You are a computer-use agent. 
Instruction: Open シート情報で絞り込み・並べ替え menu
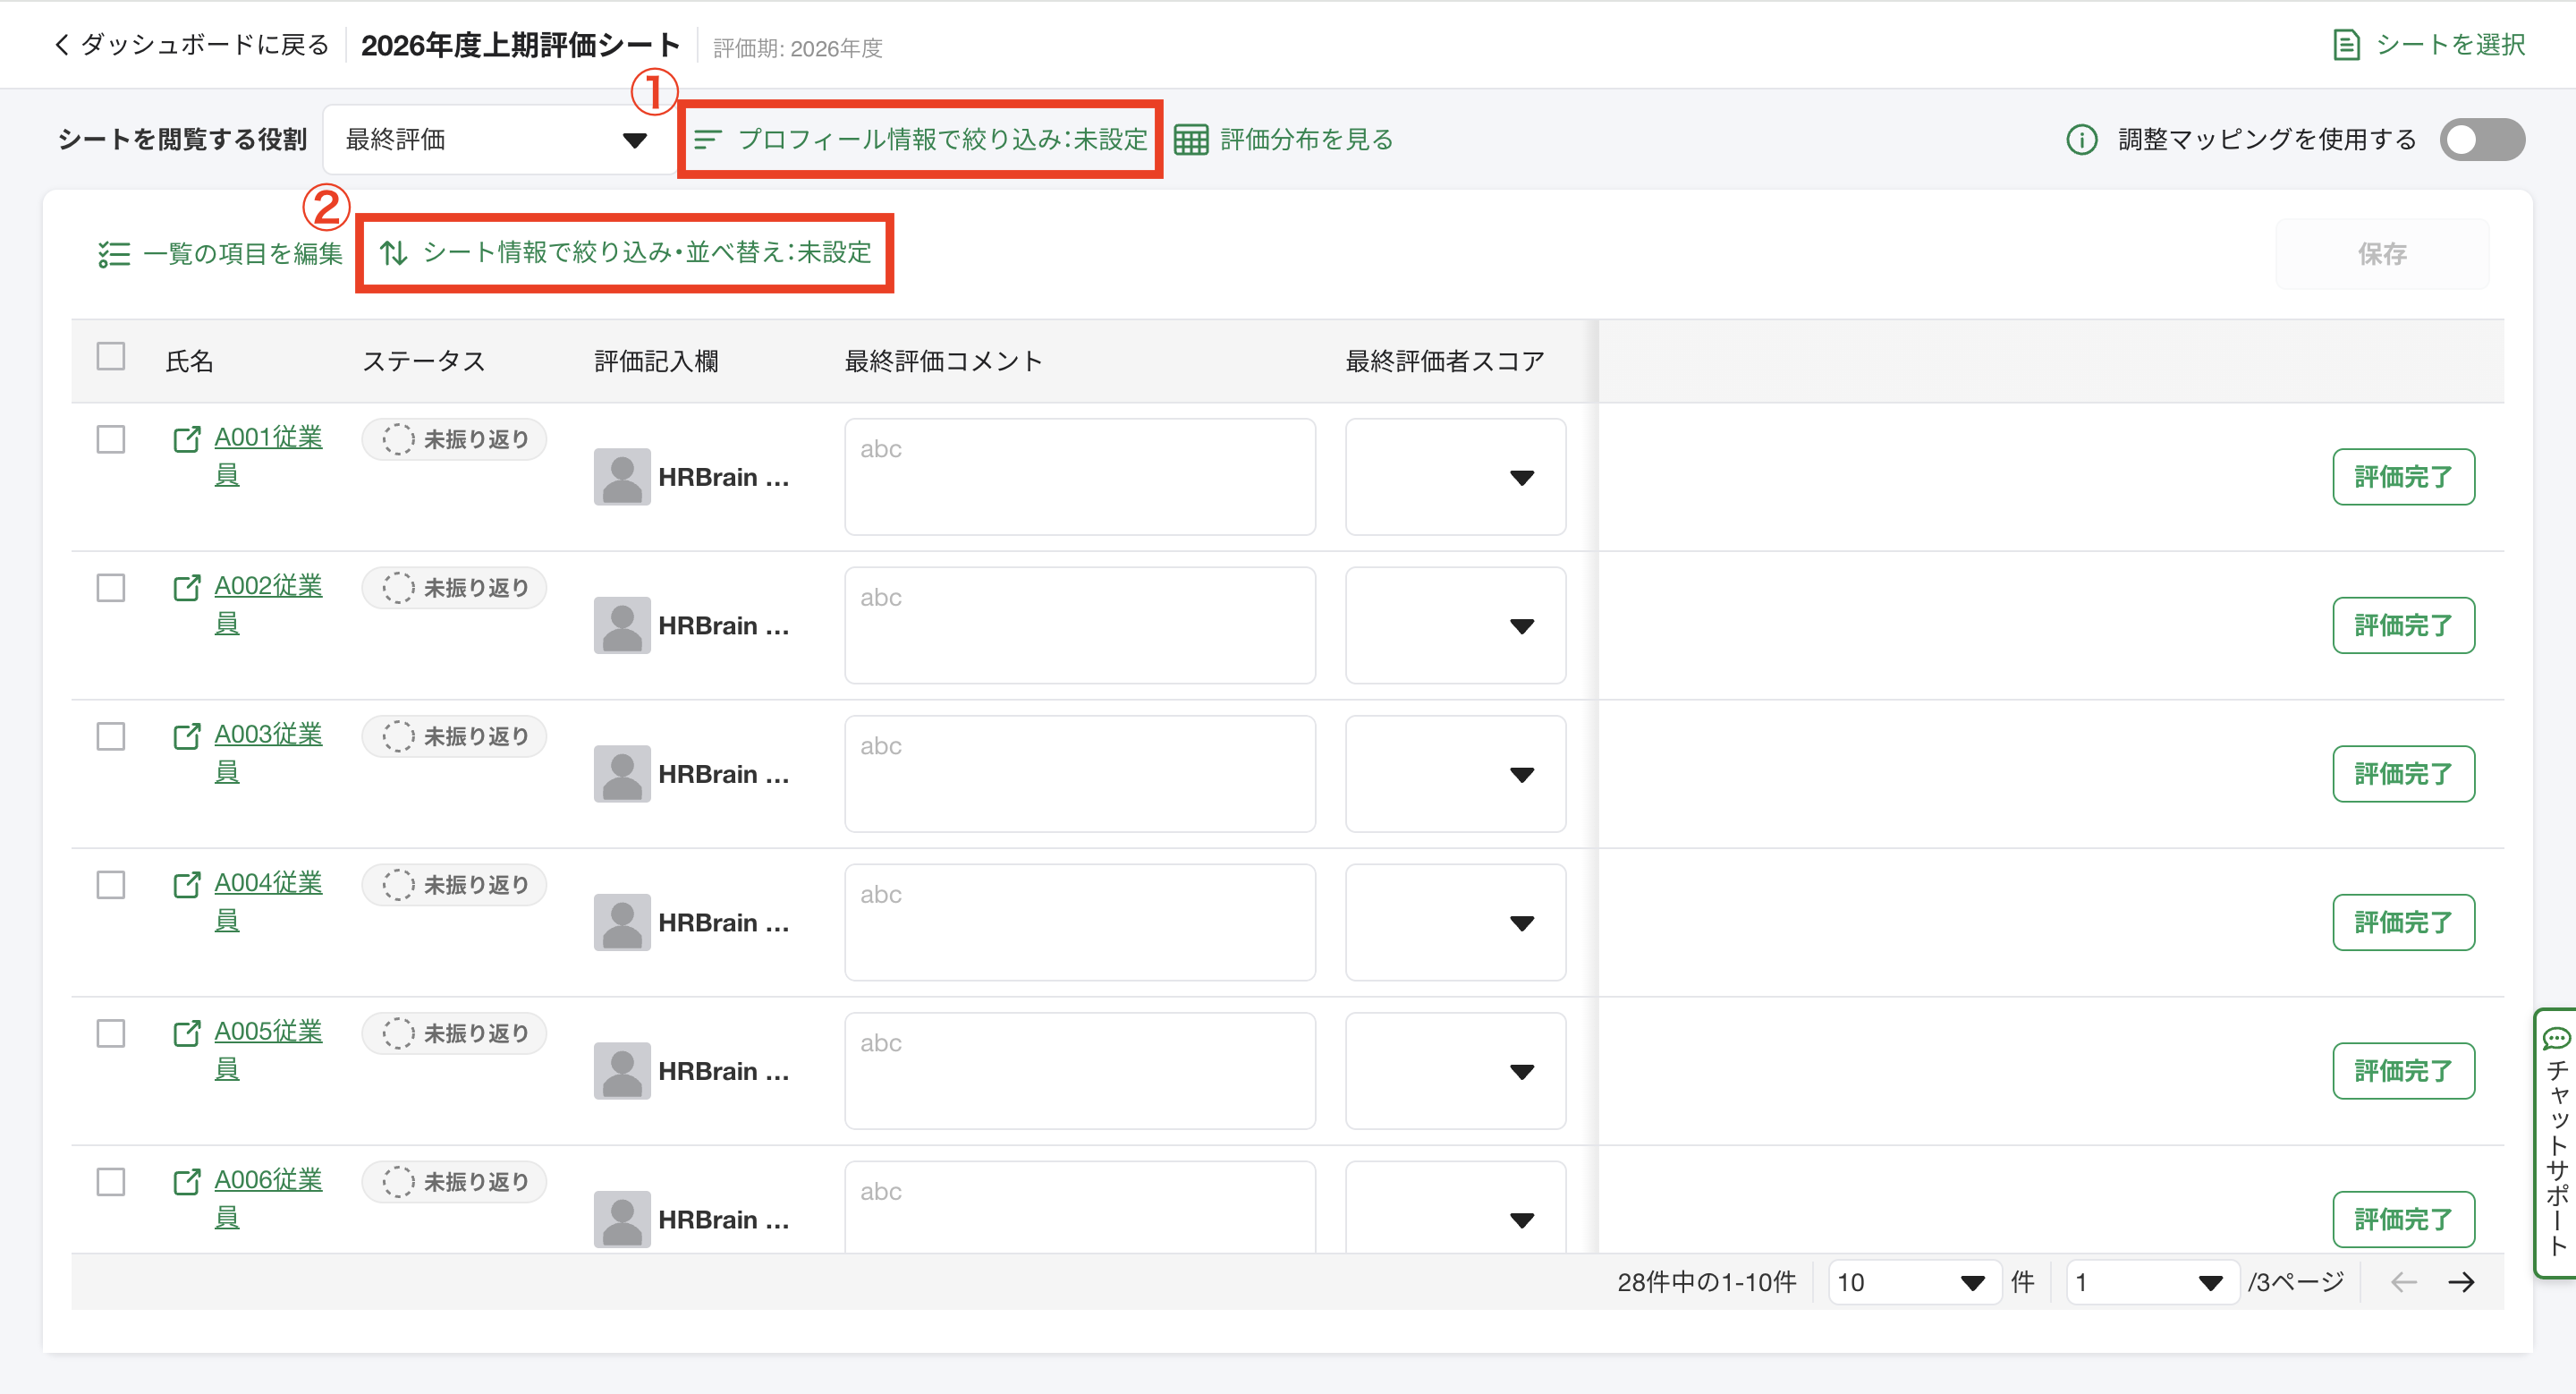pyautogui.click(x=626, y=253)
